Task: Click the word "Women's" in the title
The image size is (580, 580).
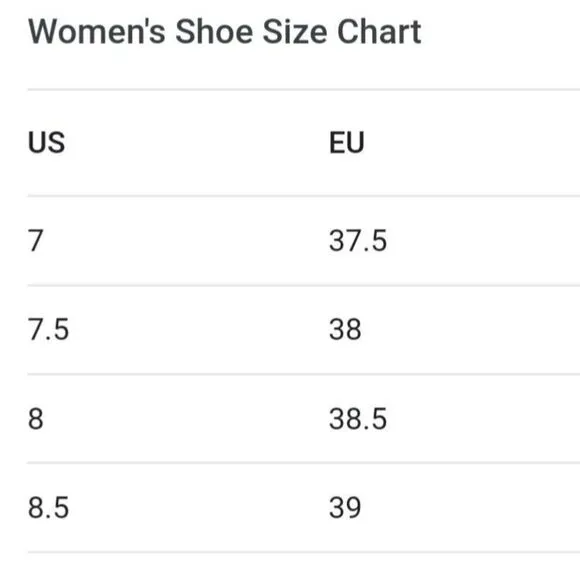Action: (x=97, y=32)
